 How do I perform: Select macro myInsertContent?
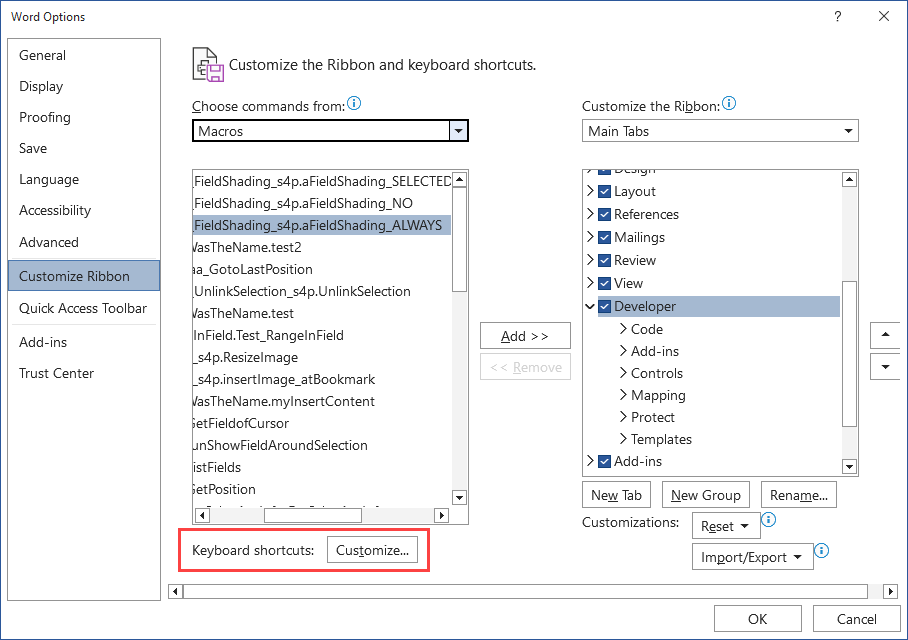pyautogui.click(x=321, y=401)
